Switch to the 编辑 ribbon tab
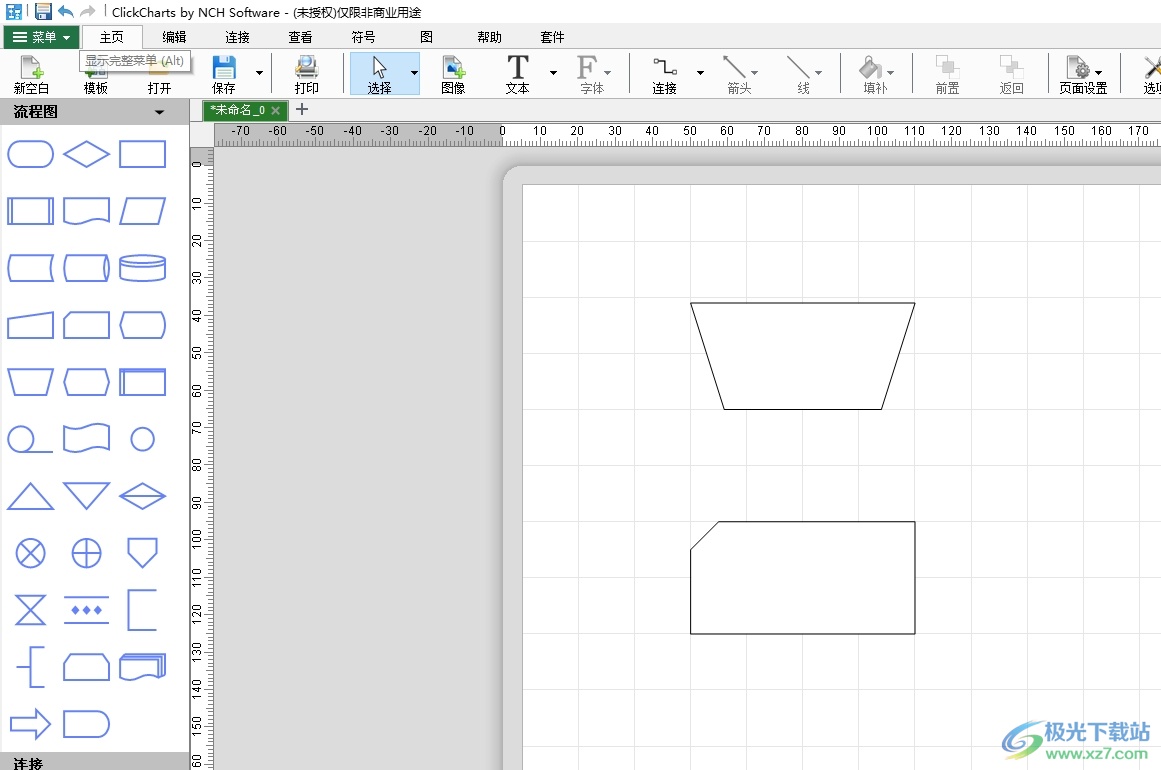Viewport: 1161px width, 770px height. coord(175,37)
